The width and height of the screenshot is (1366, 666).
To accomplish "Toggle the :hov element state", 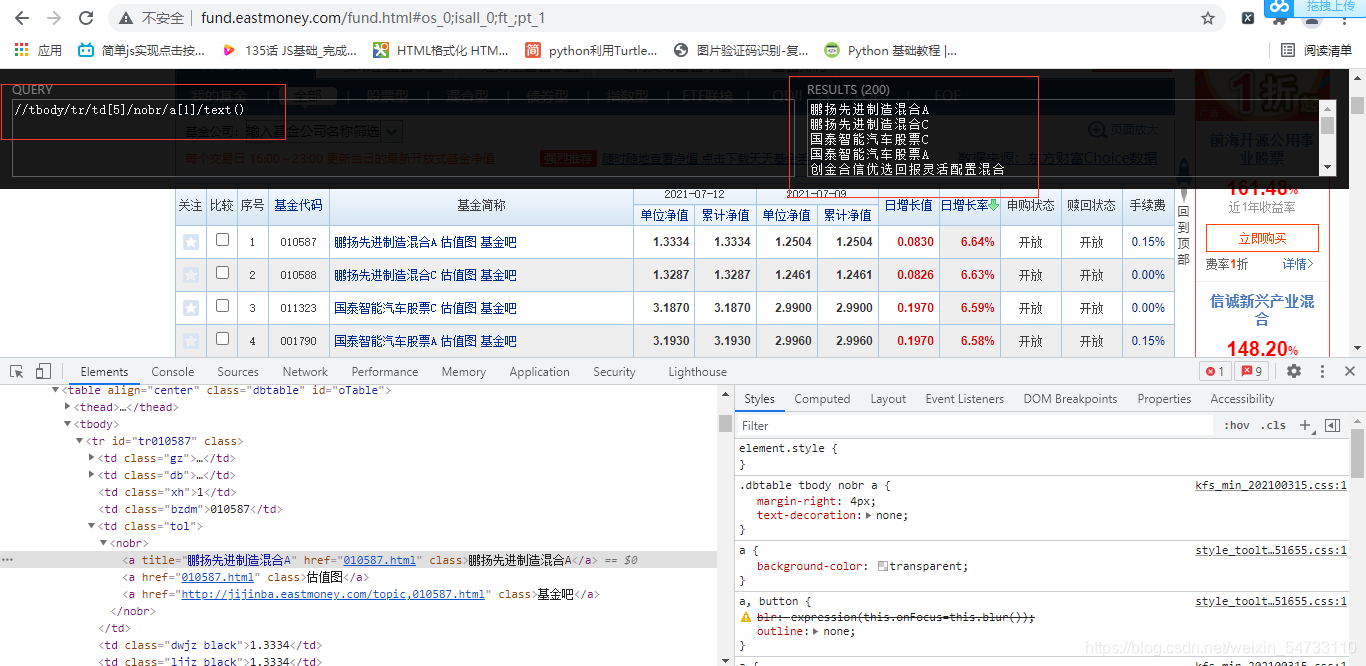I will 1237,425.
